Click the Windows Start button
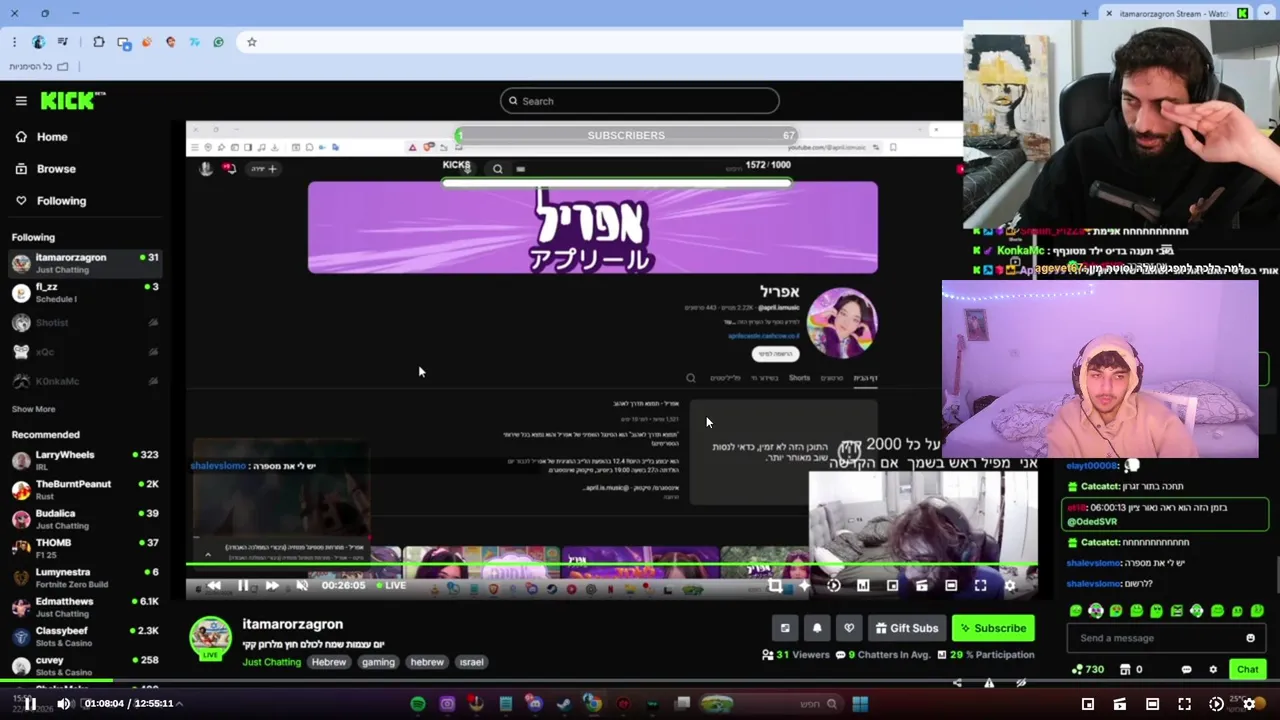The height and width of the screenshot is (720, 1280). (860, 704)
